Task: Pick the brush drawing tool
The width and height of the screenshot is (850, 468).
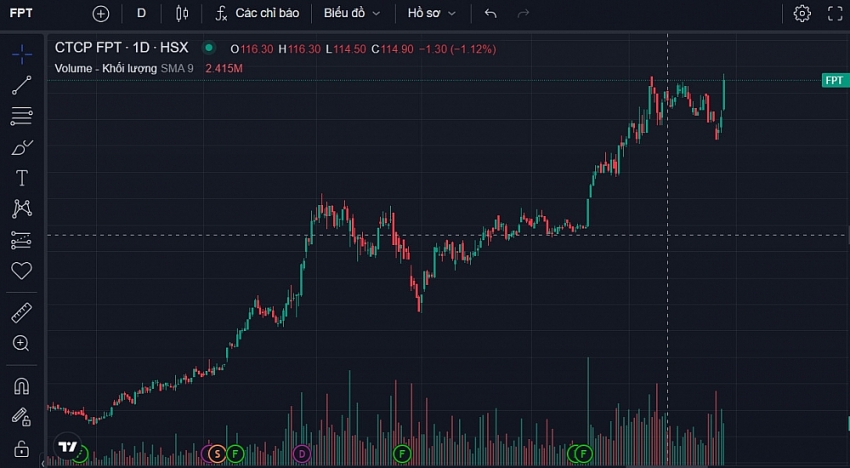Action: pos(21,148)
